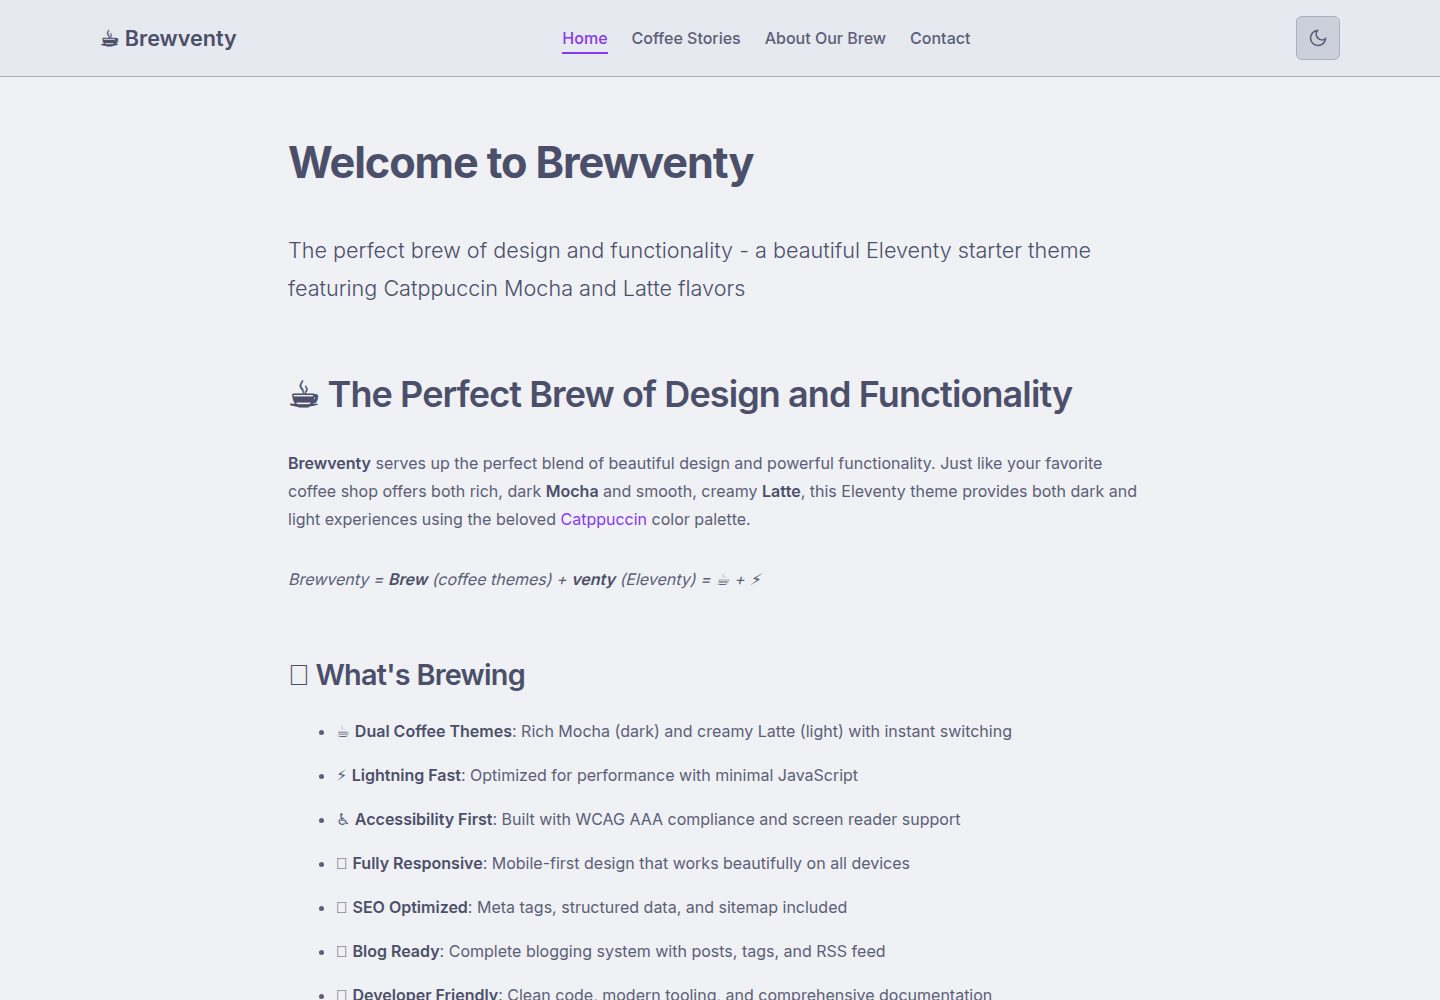The width and height of the screenshot is (1440, 1000).
Task: Click the bold Mocha word in paragraph
Action: [x=572, y=491]
